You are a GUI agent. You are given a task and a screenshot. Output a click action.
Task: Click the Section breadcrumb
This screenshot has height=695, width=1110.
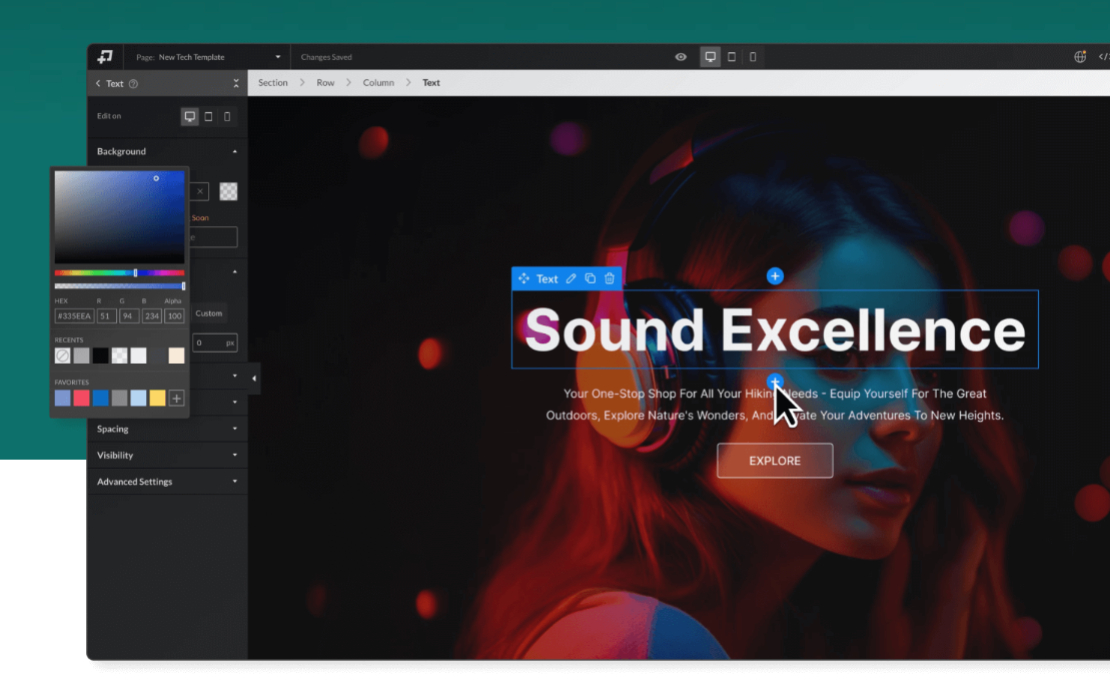(273, 83)
